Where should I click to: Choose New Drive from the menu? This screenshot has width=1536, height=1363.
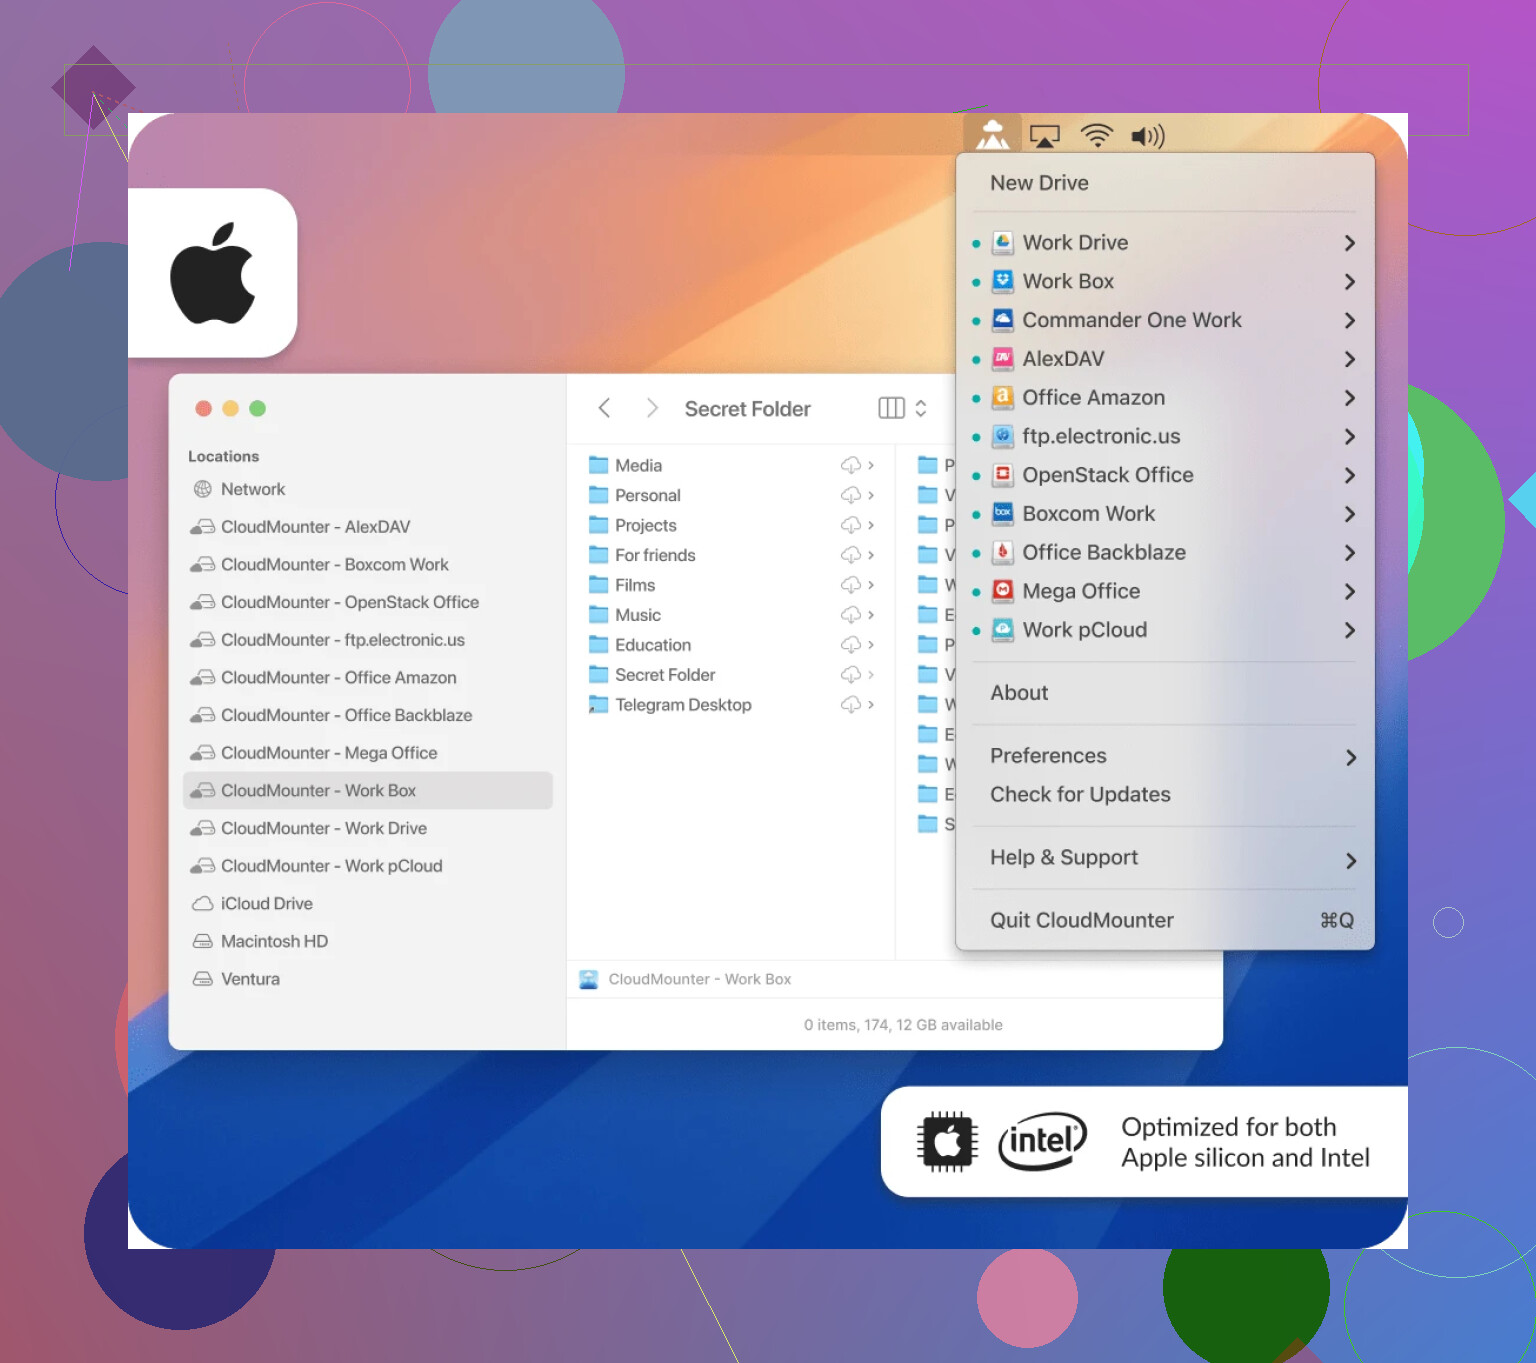[x=1039, y=183]
